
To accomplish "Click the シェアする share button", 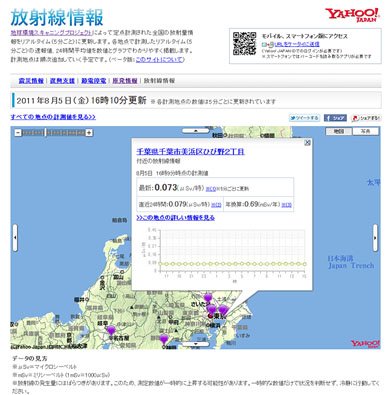I will tap(366, 118).
